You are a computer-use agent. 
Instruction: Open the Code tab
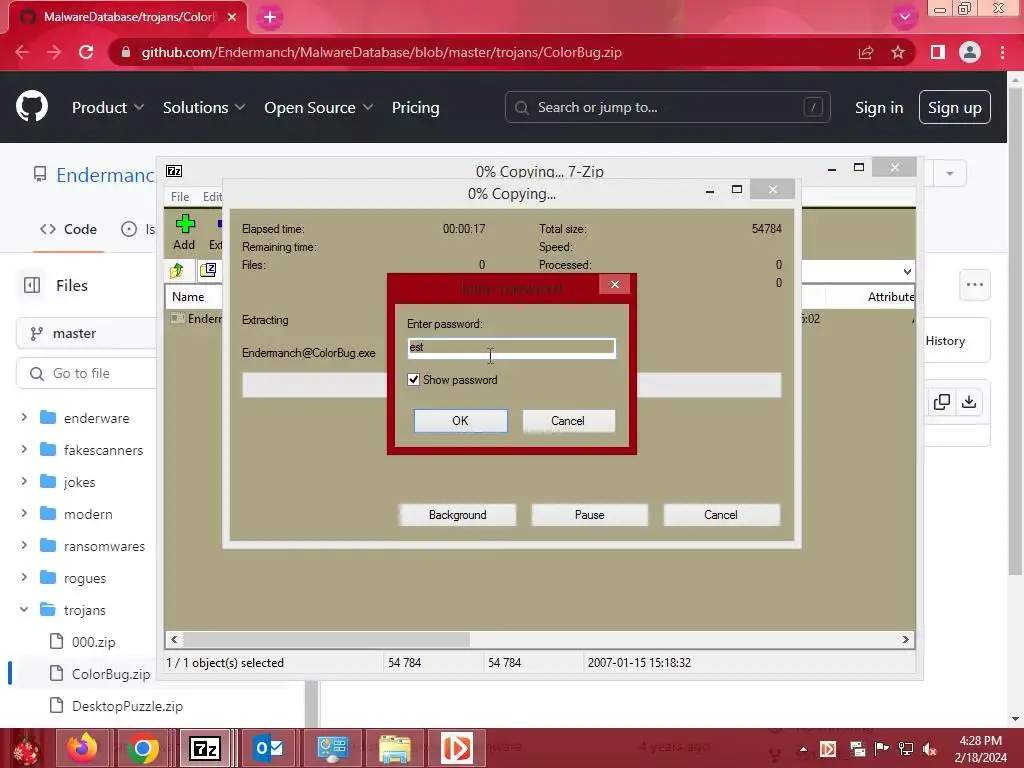click(69, 229)
